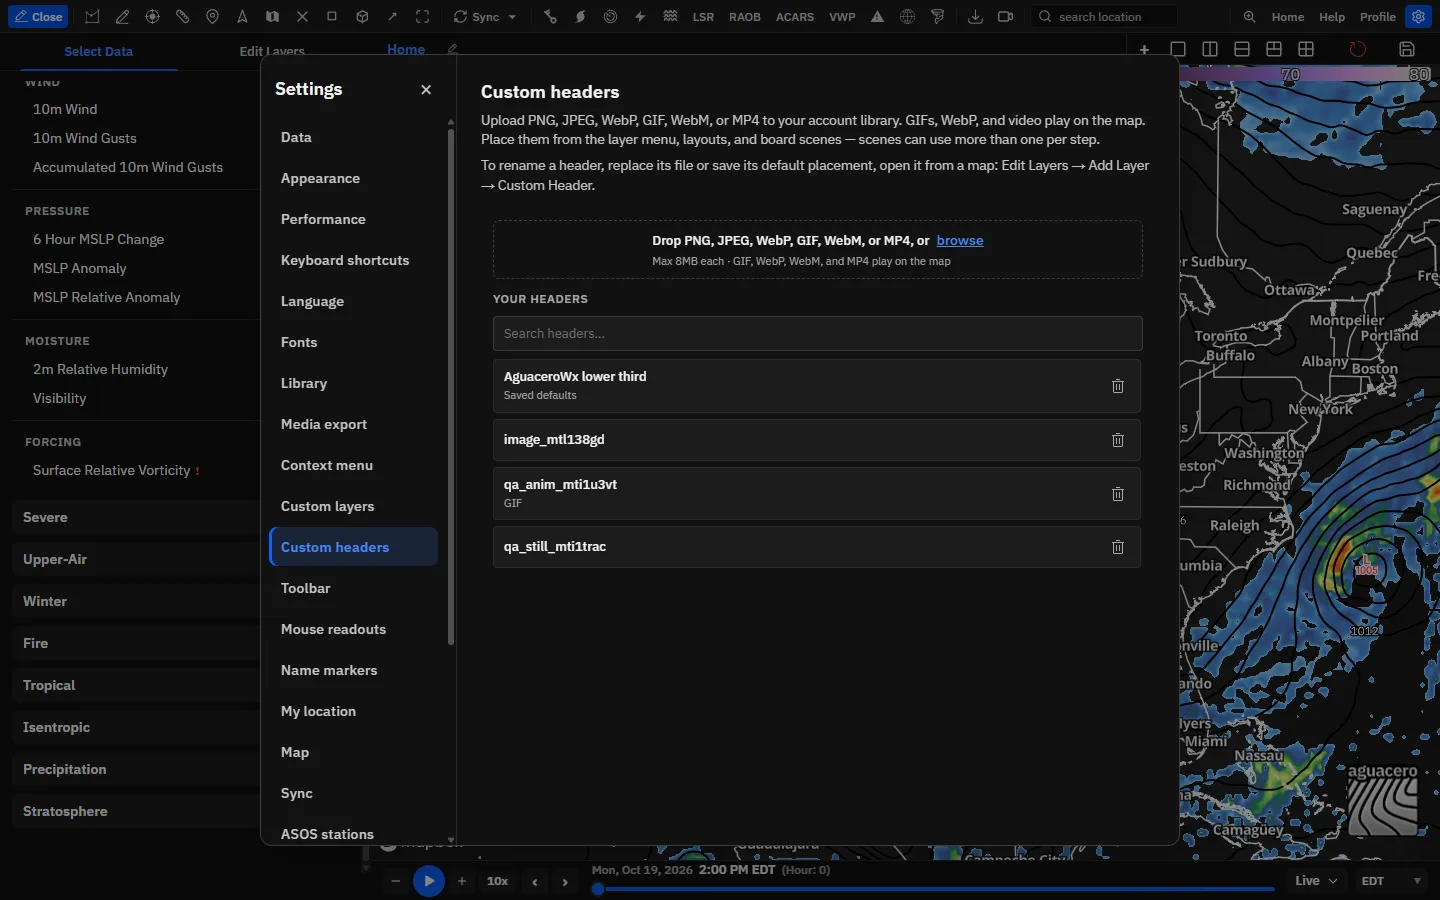Select the diagonal arrow tool
The width and height of the screenshot is (1440, 900).
tap(392, 17)
